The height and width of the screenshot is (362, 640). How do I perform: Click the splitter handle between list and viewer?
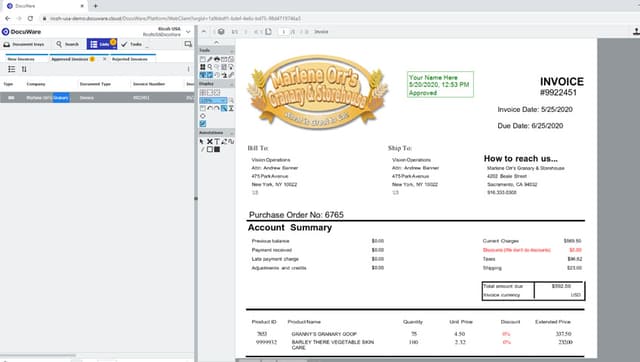click(196, 198)
